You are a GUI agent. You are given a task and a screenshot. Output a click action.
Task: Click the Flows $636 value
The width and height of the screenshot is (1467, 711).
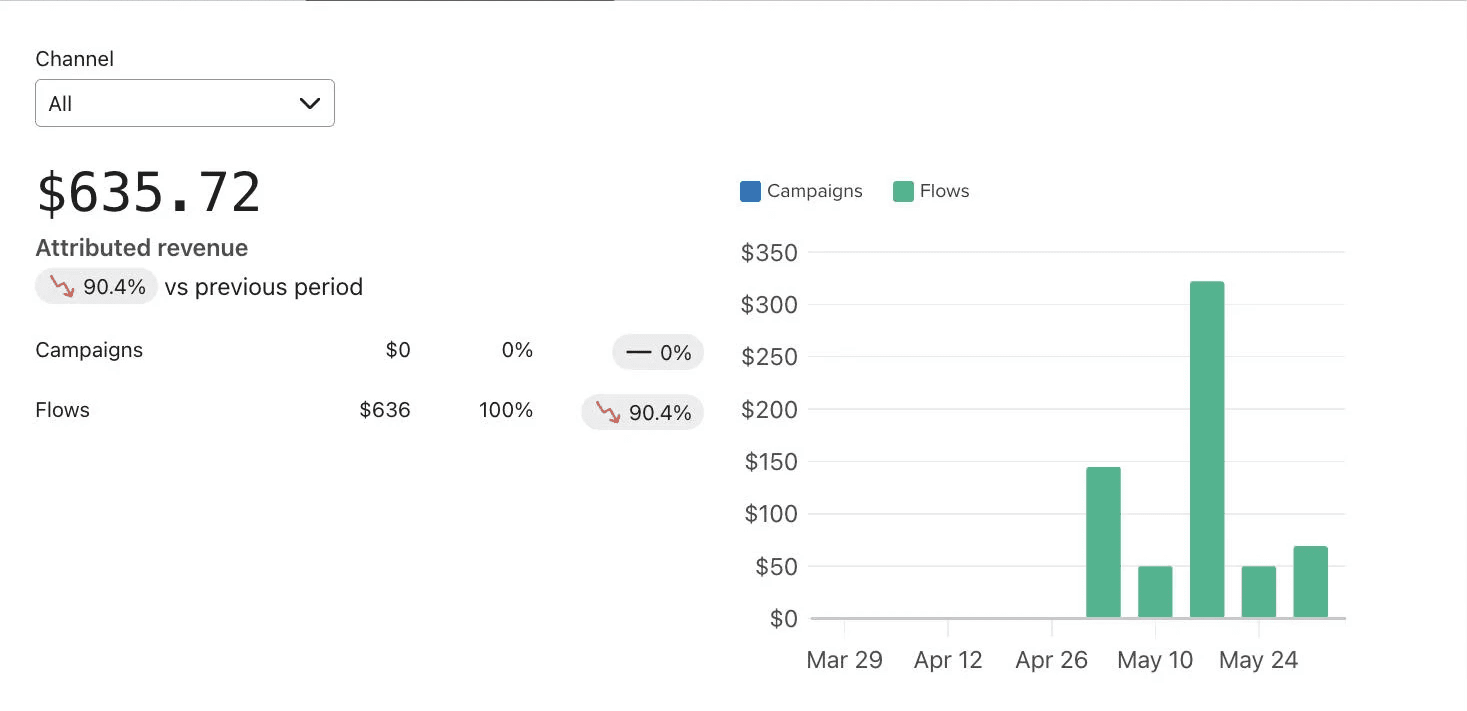pos(385,410)
